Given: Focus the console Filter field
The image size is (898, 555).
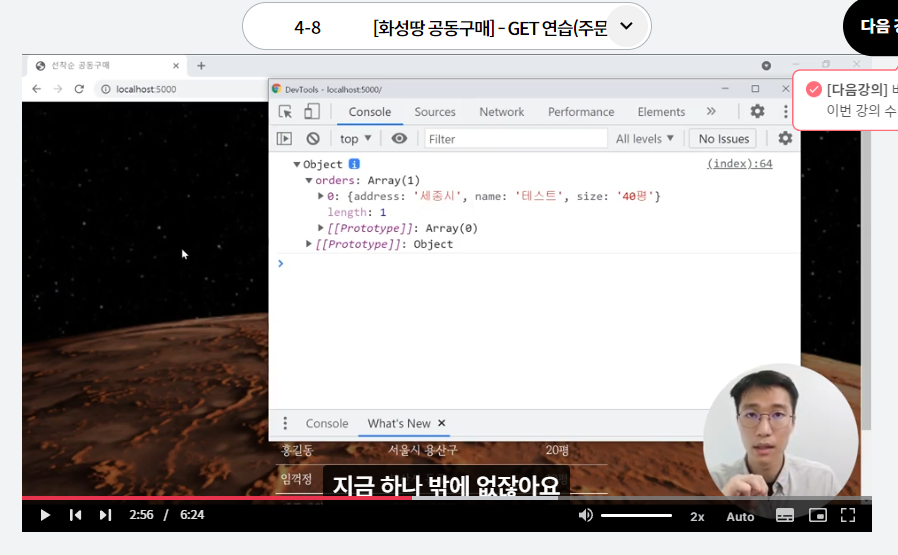Looking at the screenshot, I should coord(515,139).
